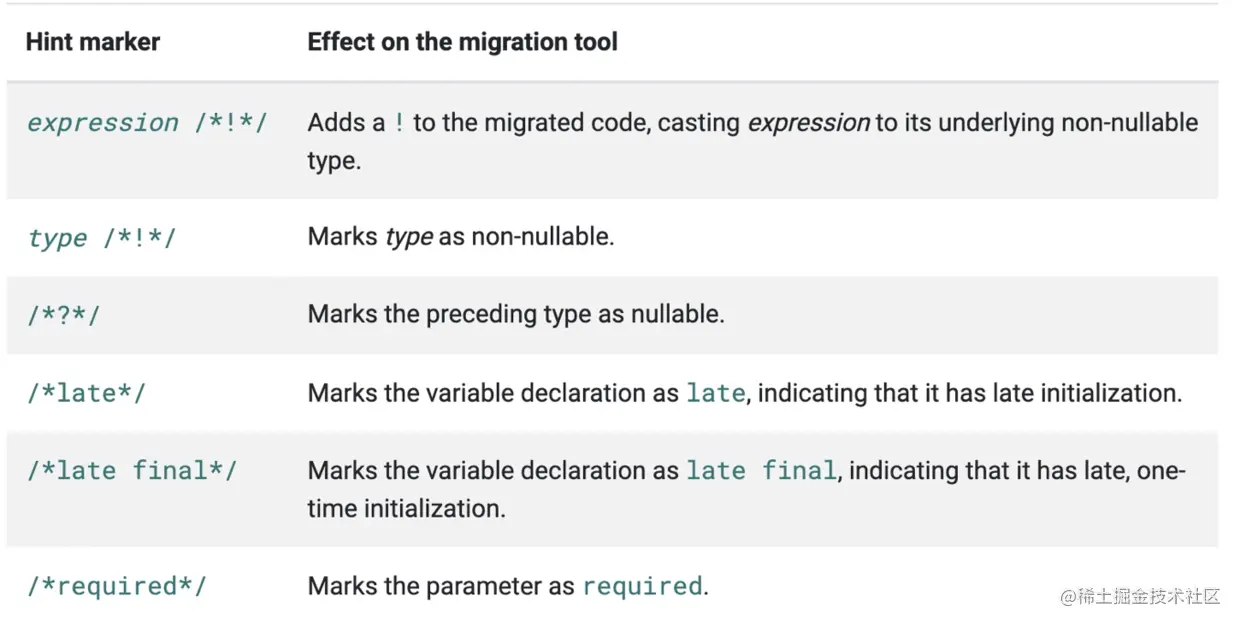1240x626 pixels.
Task: Click "Marks the preceding type as nullable."
Action: click(x=515, y=314)
